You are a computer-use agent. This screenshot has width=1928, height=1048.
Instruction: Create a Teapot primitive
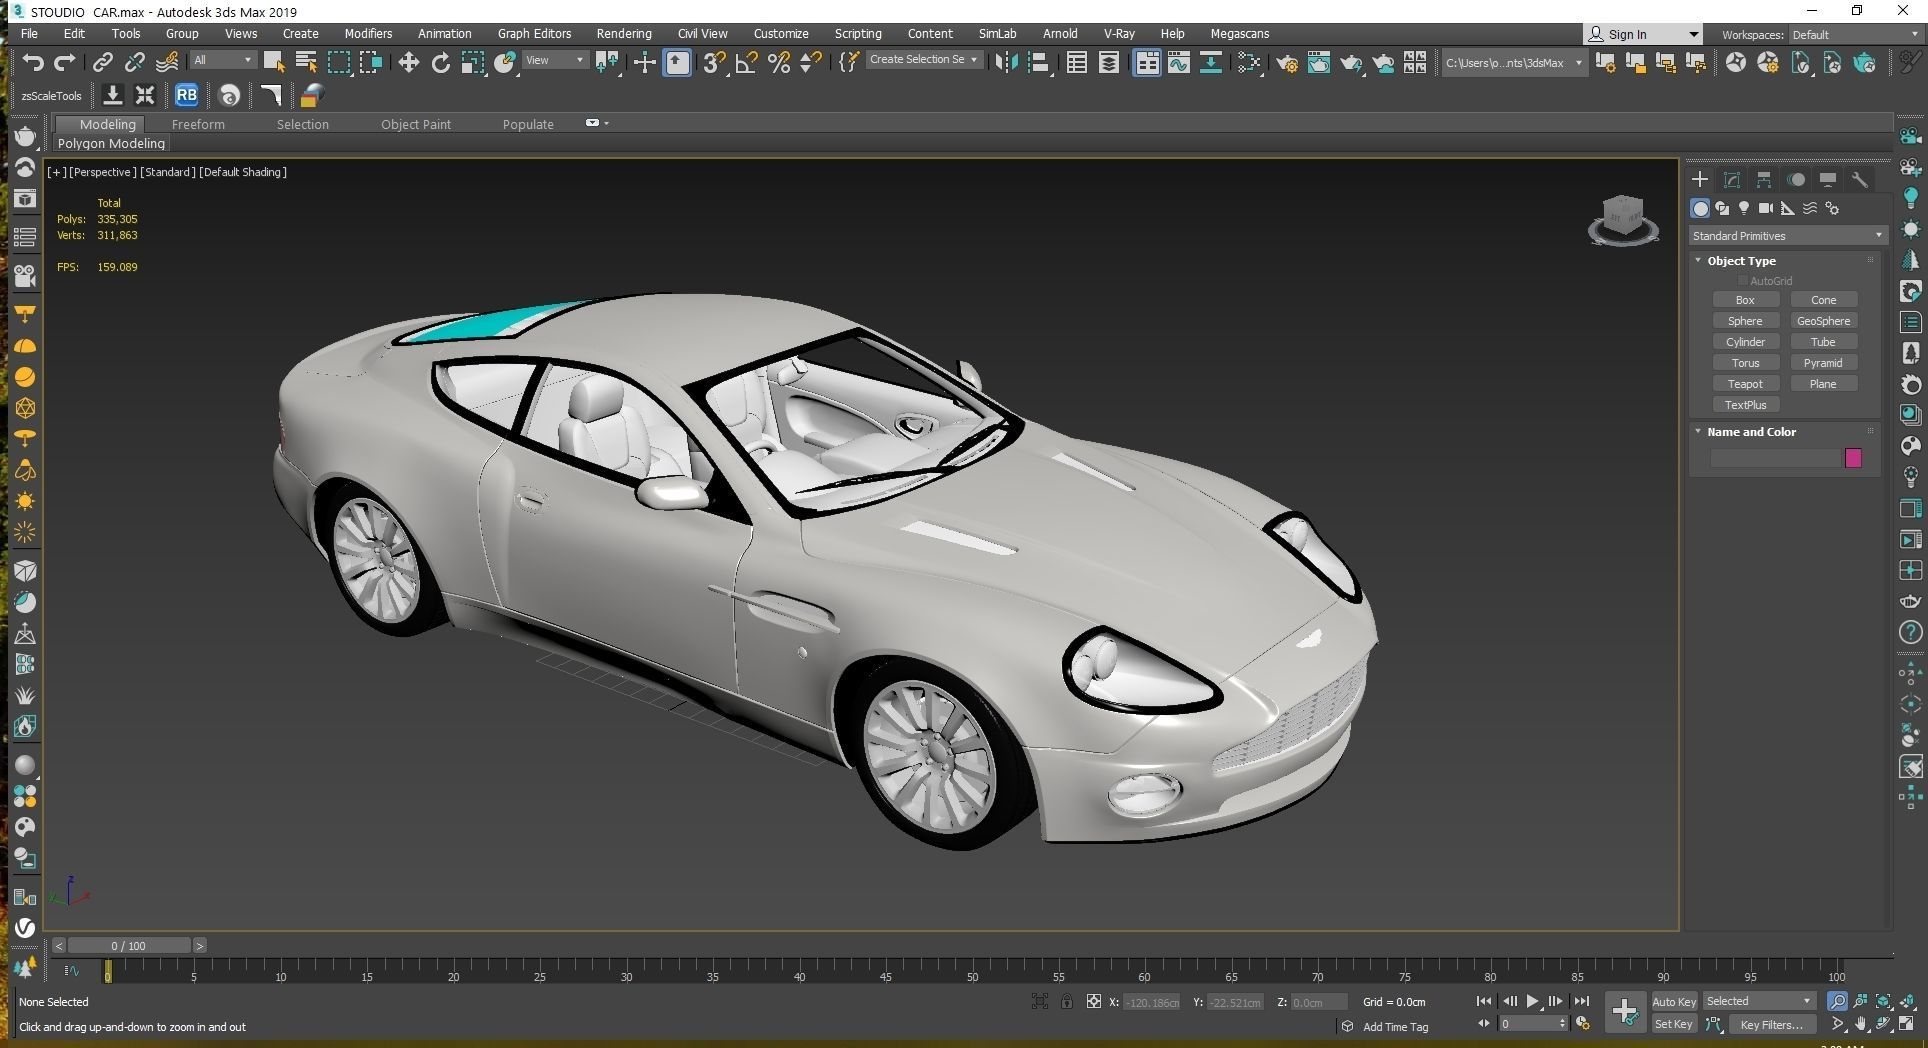(1745, 384)
